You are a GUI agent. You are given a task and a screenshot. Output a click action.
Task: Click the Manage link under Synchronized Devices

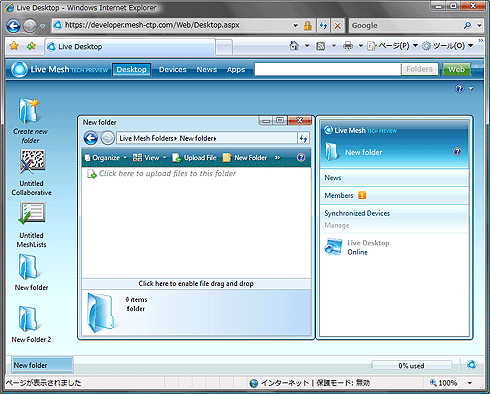pyautogui.click(x=337, y=225)
